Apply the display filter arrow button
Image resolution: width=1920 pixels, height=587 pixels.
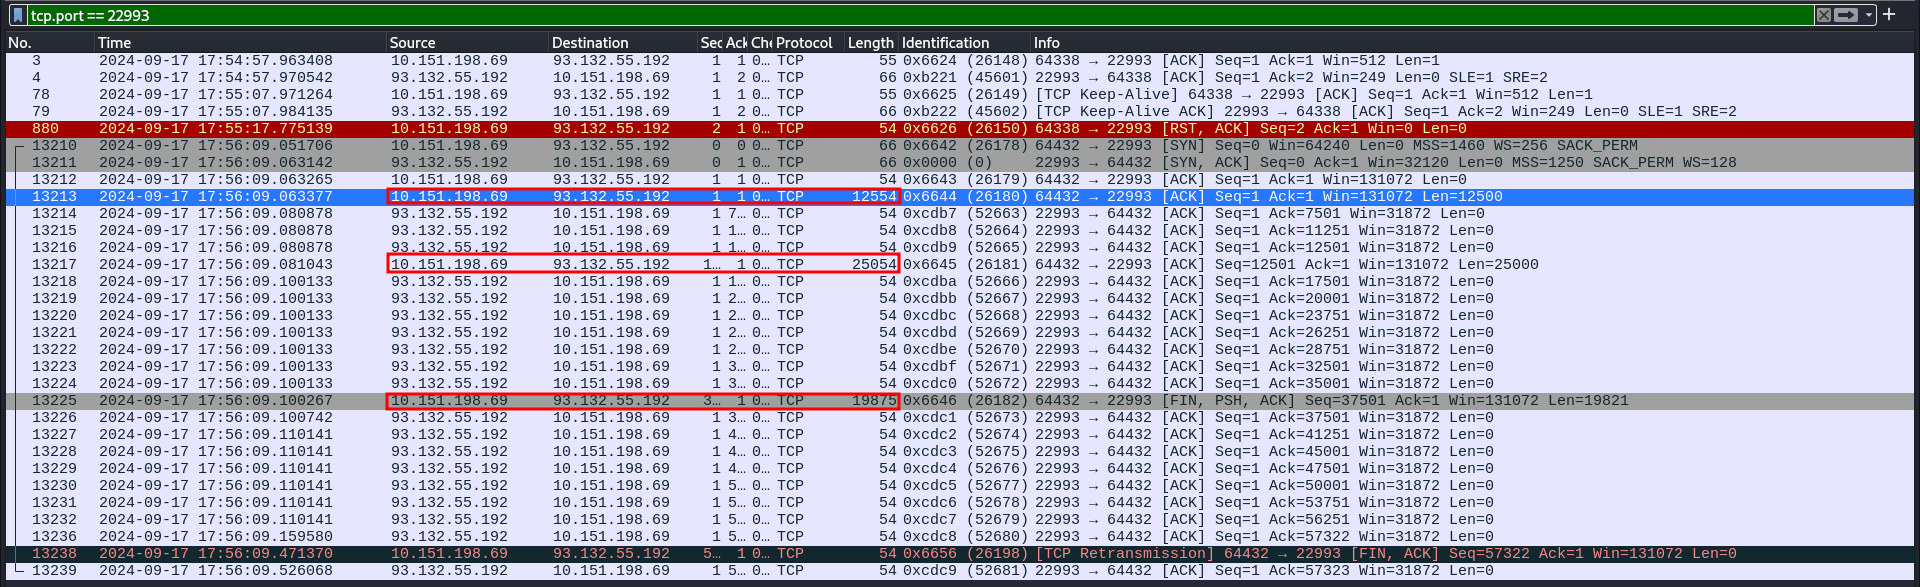[x=1846, y=15]
